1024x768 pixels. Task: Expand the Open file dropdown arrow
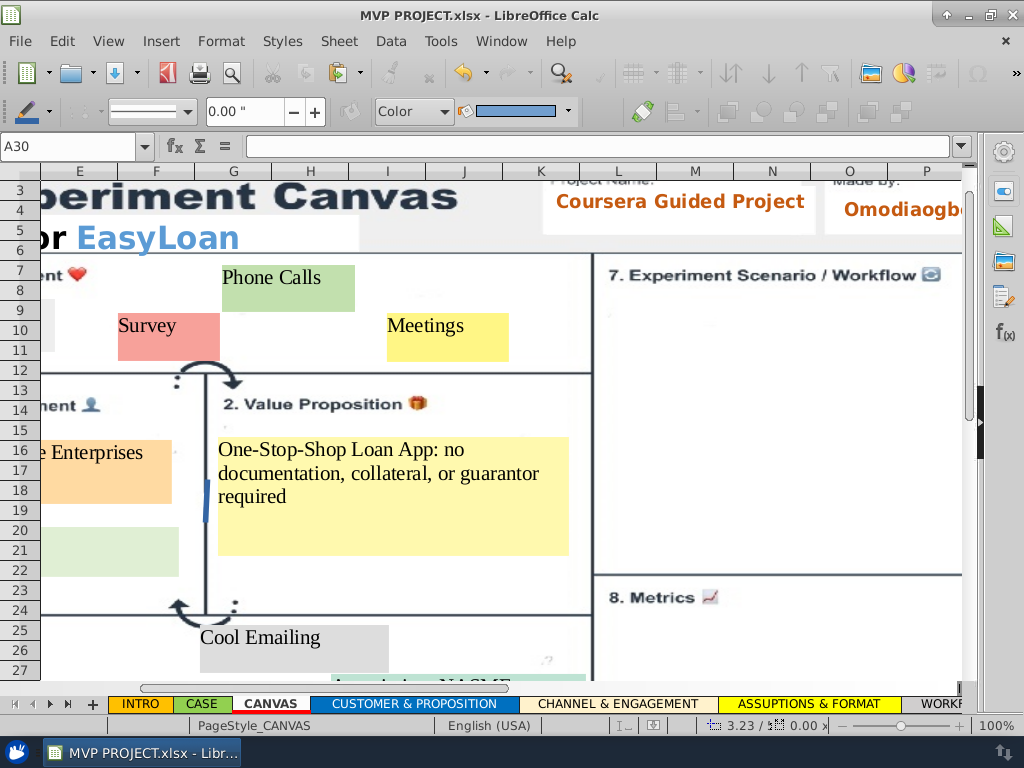[93, 73]
